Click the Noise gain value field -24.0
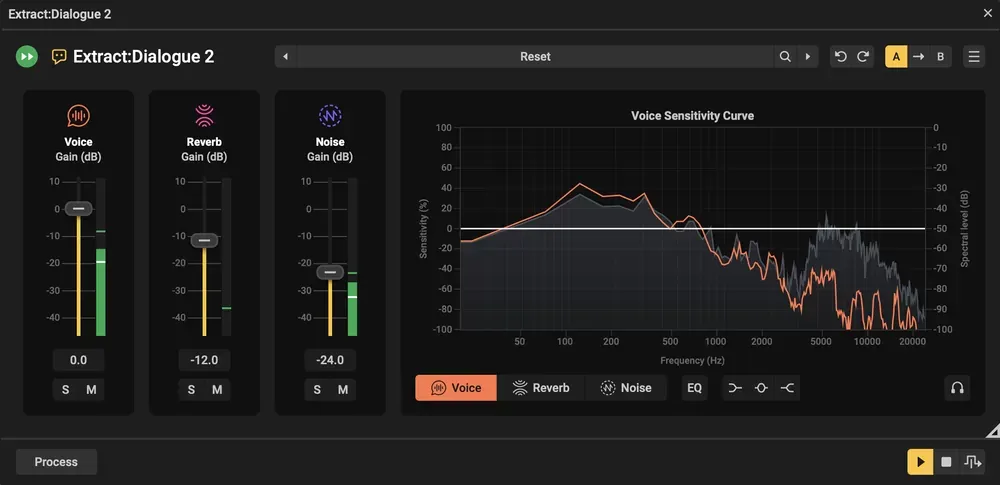This screenshot has height=485, width=1000. coord(330,360)
